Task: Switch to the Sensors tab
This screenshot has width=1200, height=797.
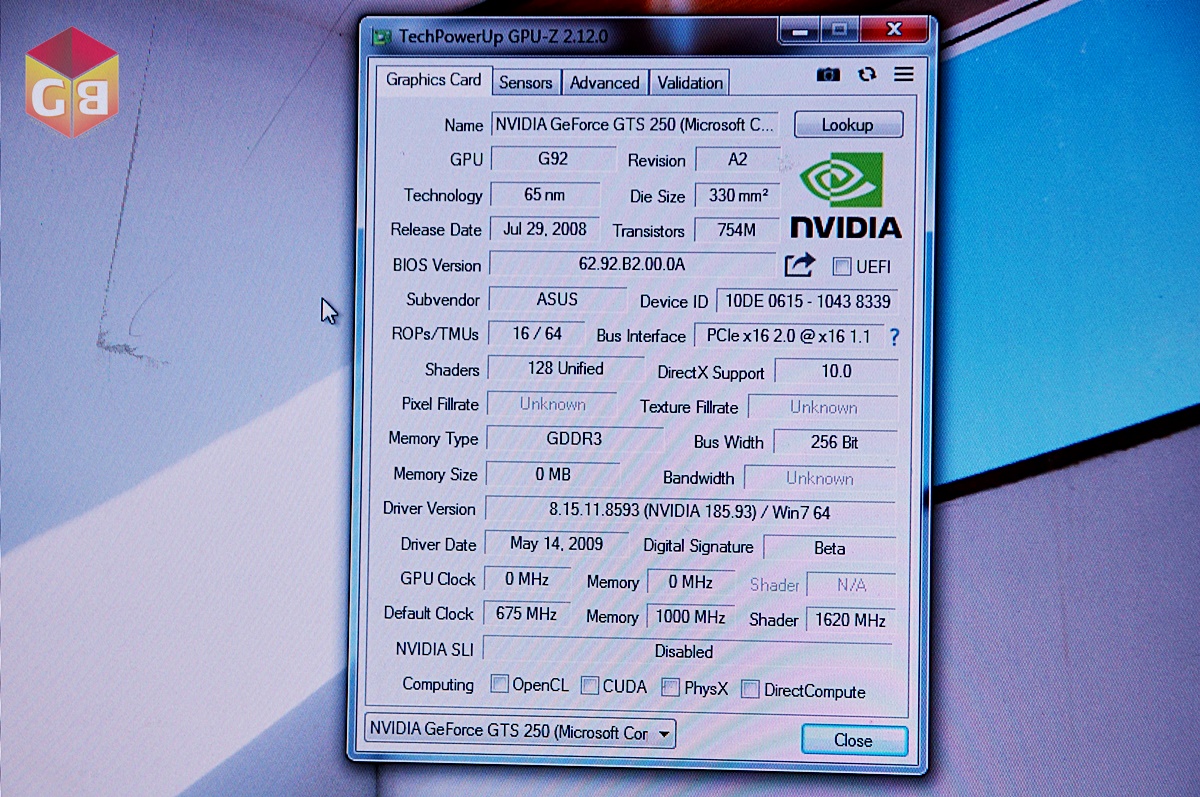Action: (x=525, y=83)
